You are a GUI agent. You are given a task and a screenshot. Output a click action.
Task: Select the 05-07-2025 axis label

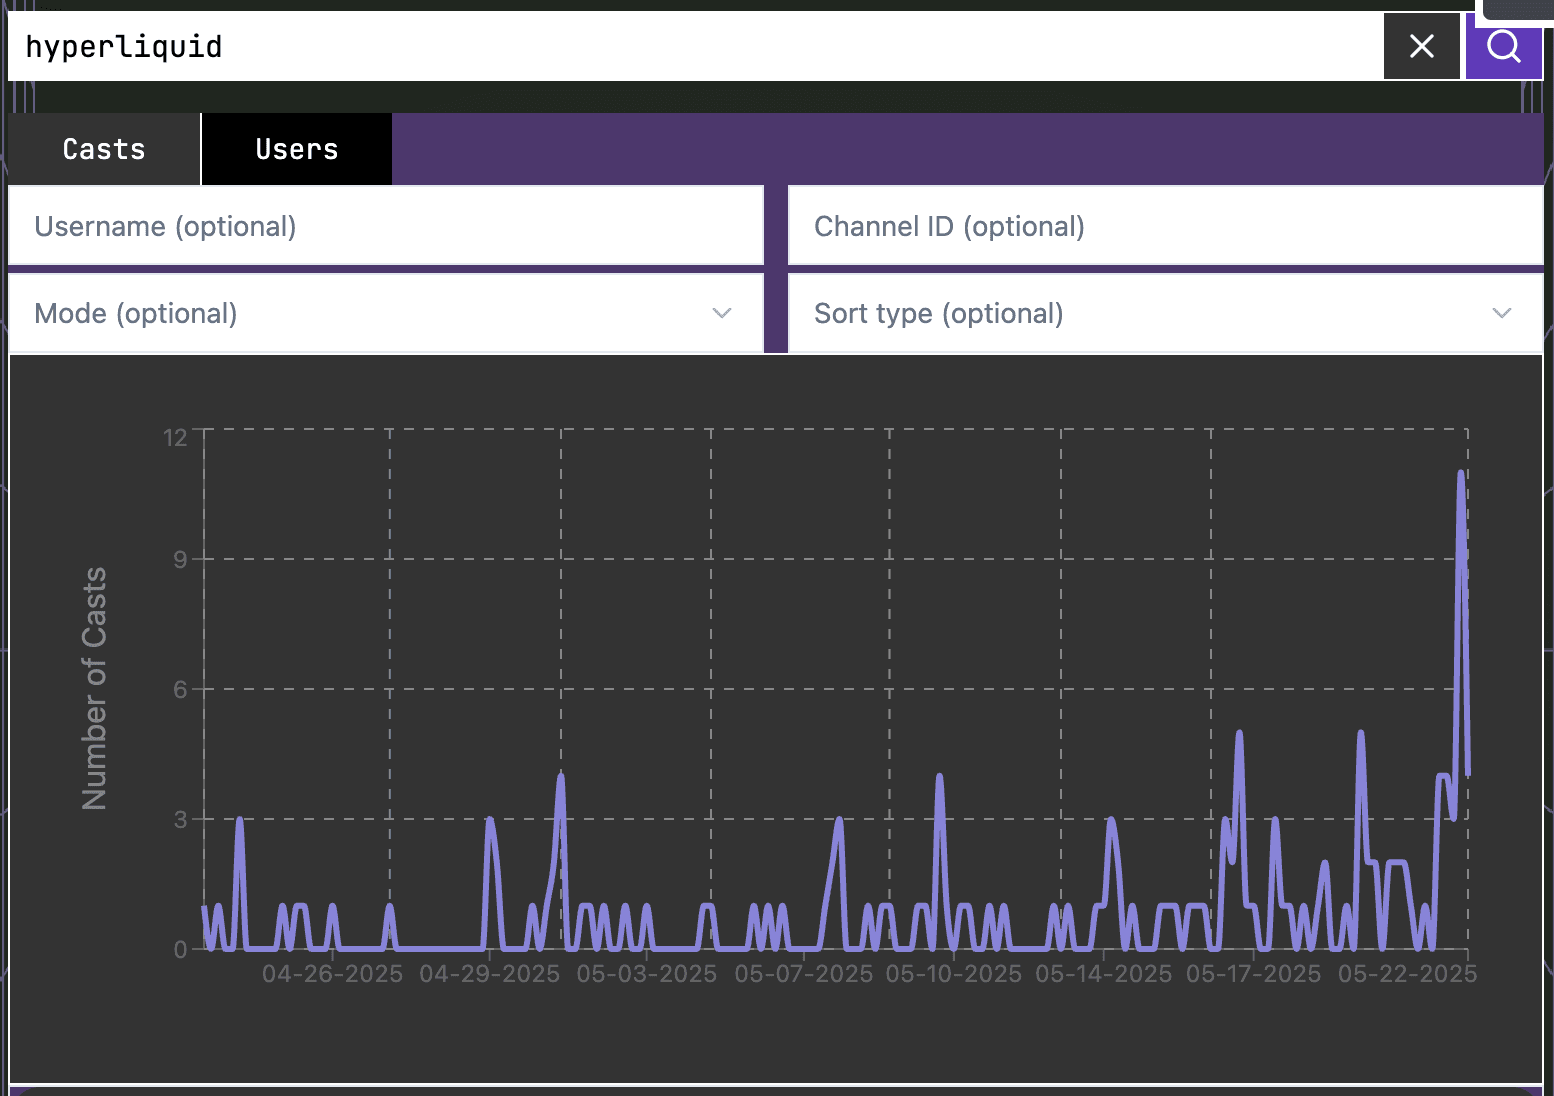coord(803,974)
